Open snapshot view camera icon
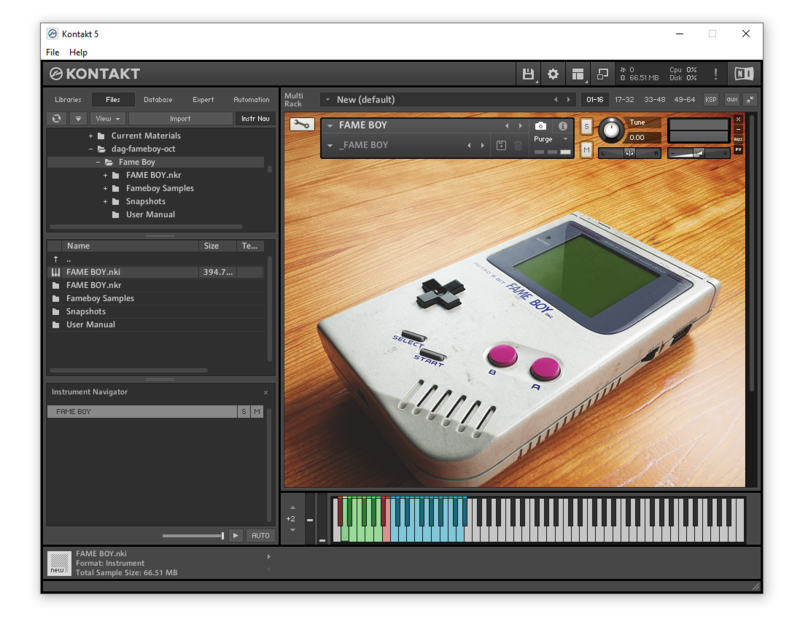This screenshot has width=800, height=627. [540, 126]
